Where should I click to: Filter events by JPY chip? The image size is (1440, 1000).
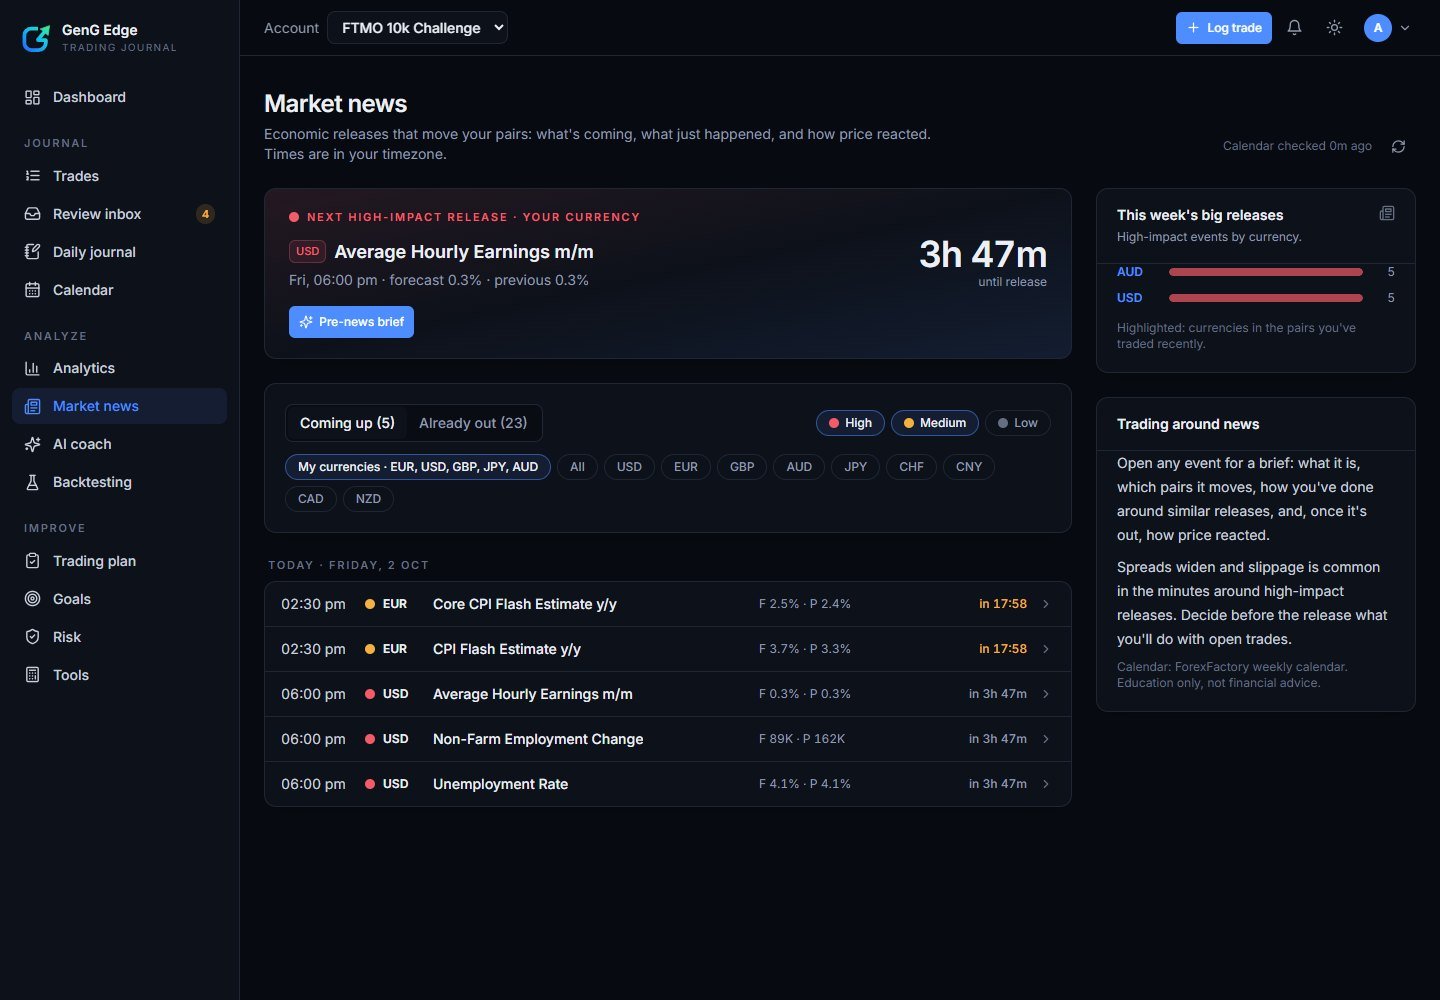pos(856,467)
